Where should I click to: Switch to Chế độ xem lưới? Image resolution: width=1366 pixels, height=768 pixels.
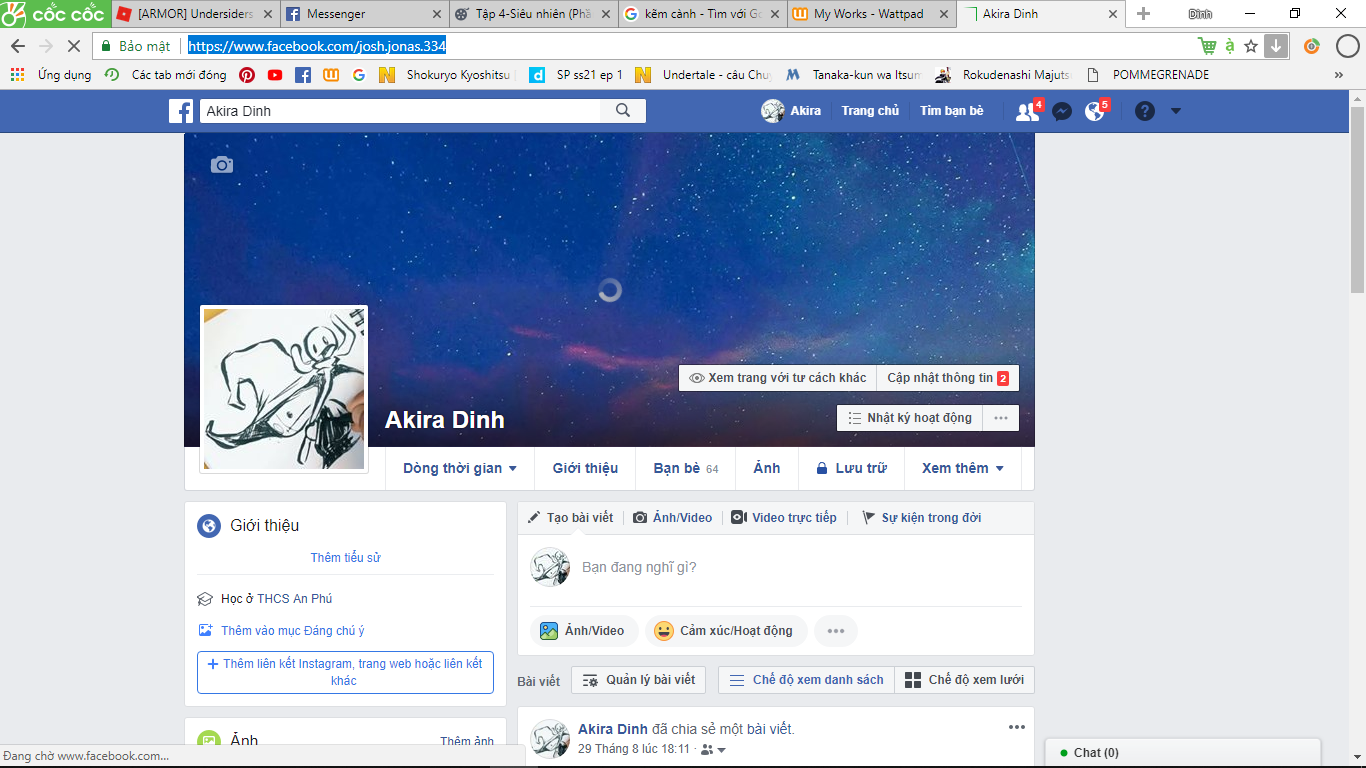pos(964,680)
